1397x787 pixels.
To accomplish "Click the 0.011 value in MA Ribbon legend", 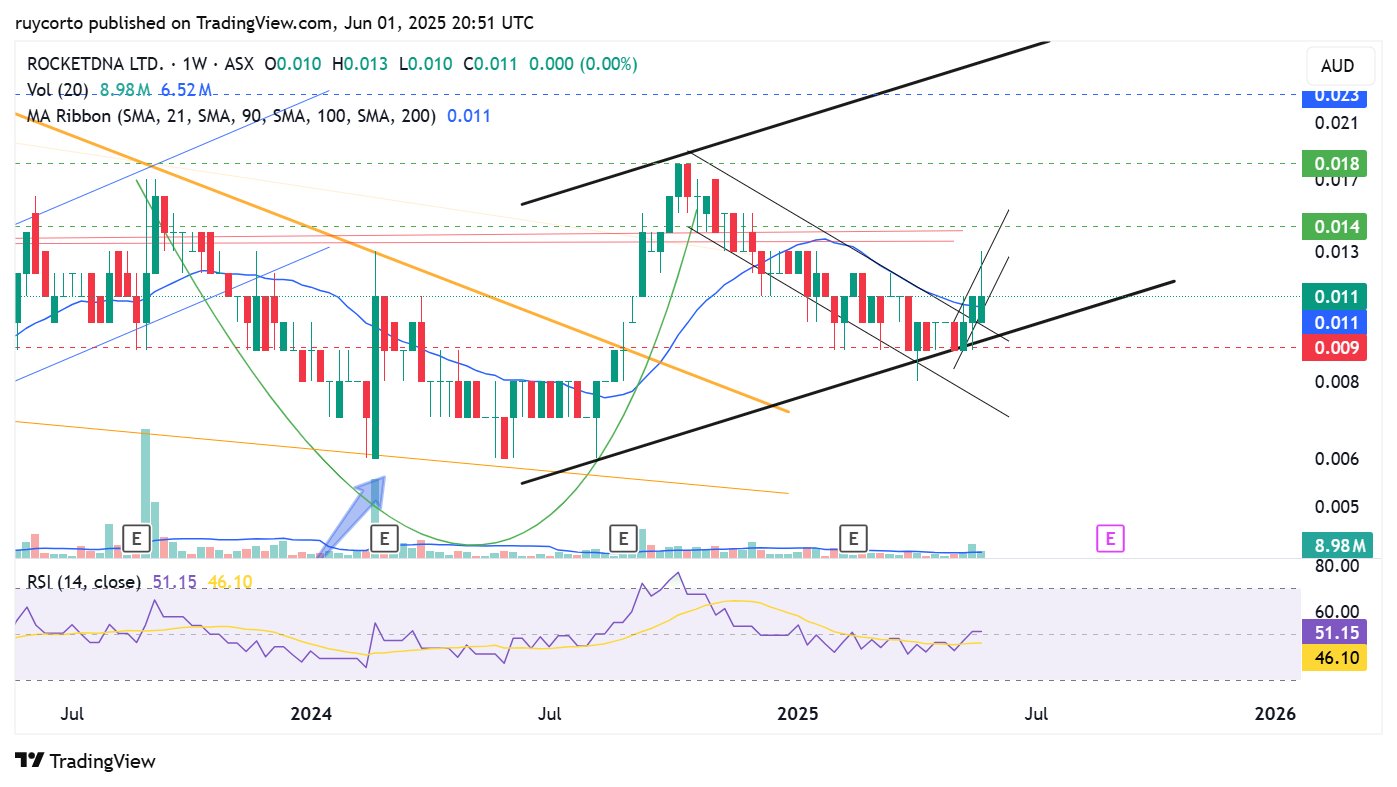I will coord(469,116).
